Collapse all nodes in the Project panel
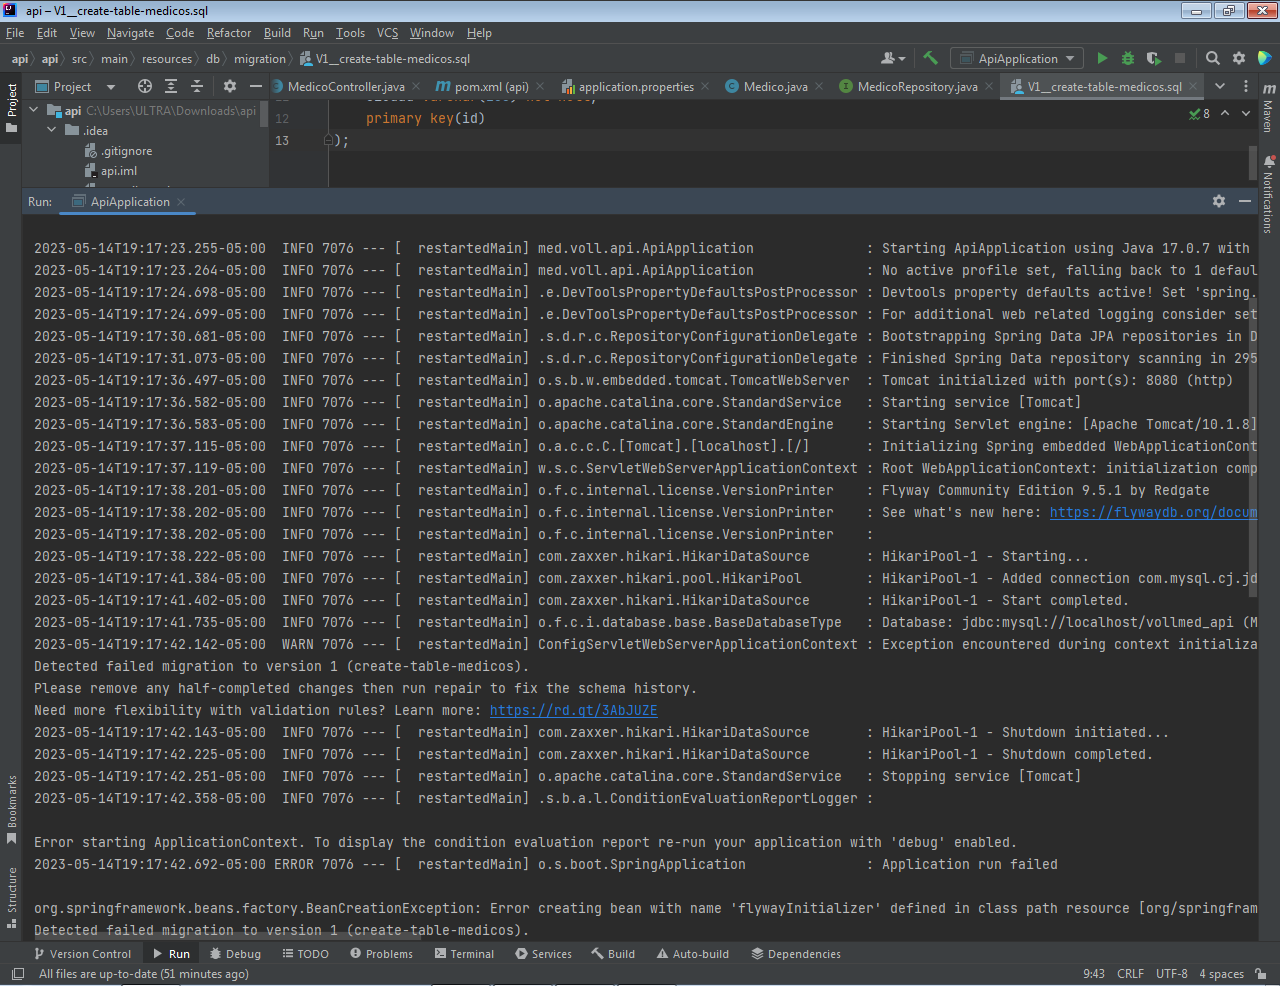 [197, 86]
